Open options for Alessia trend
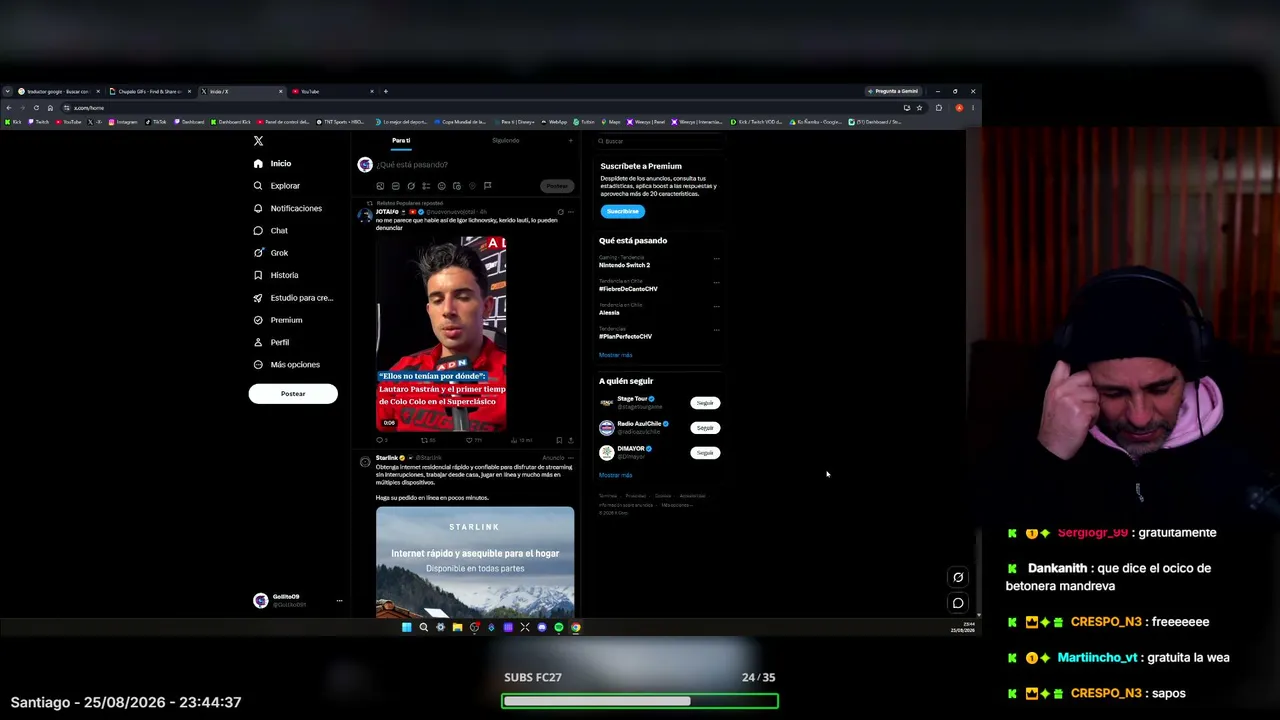The height and width of the screenshot is (720, 1280). click(x=716, y=307)
